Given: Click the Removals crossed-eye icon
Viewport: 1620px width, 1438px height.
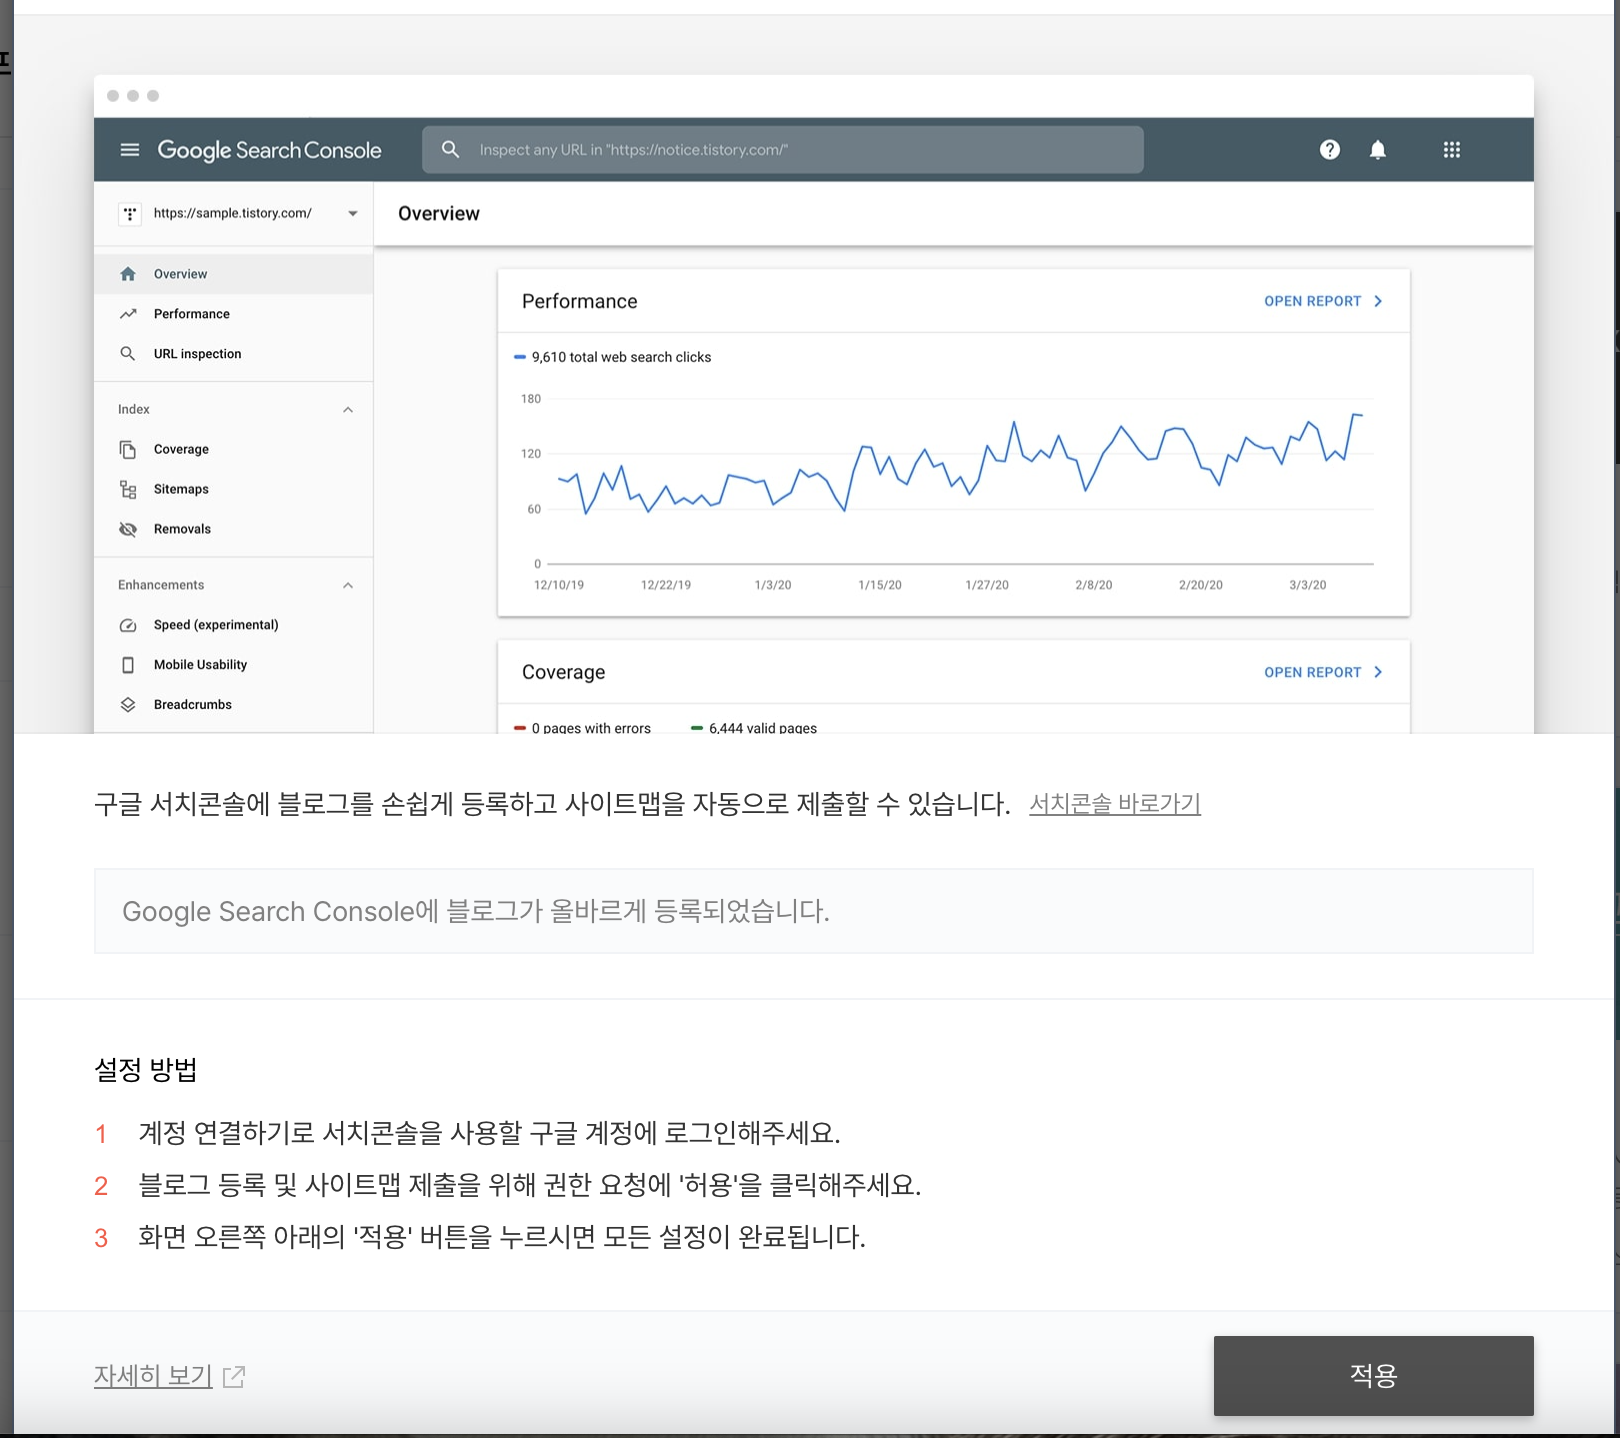Looking at the screenshot, I should tap(128, 529).
